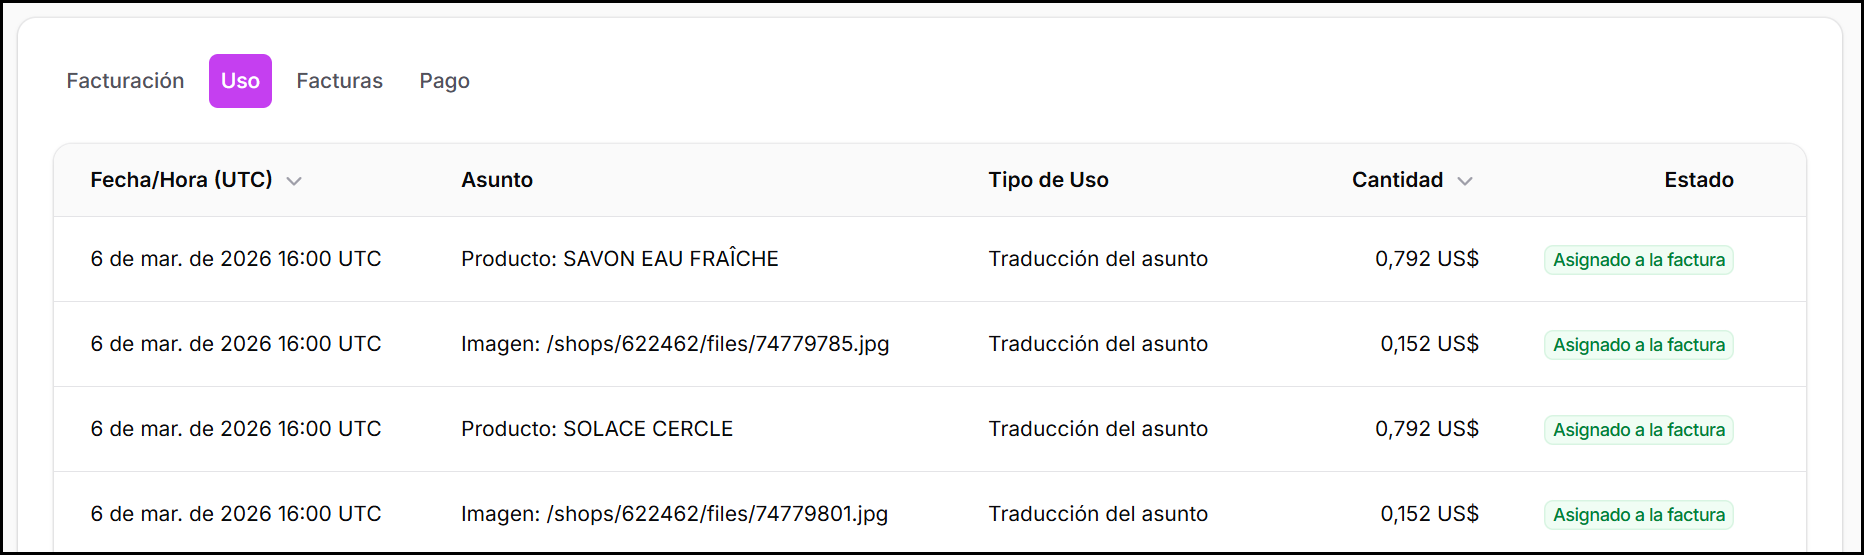1864x555 pixels.
Task: Click 74779785.jpg row's Asignado a la factura badge
Action: point(1638,345)
